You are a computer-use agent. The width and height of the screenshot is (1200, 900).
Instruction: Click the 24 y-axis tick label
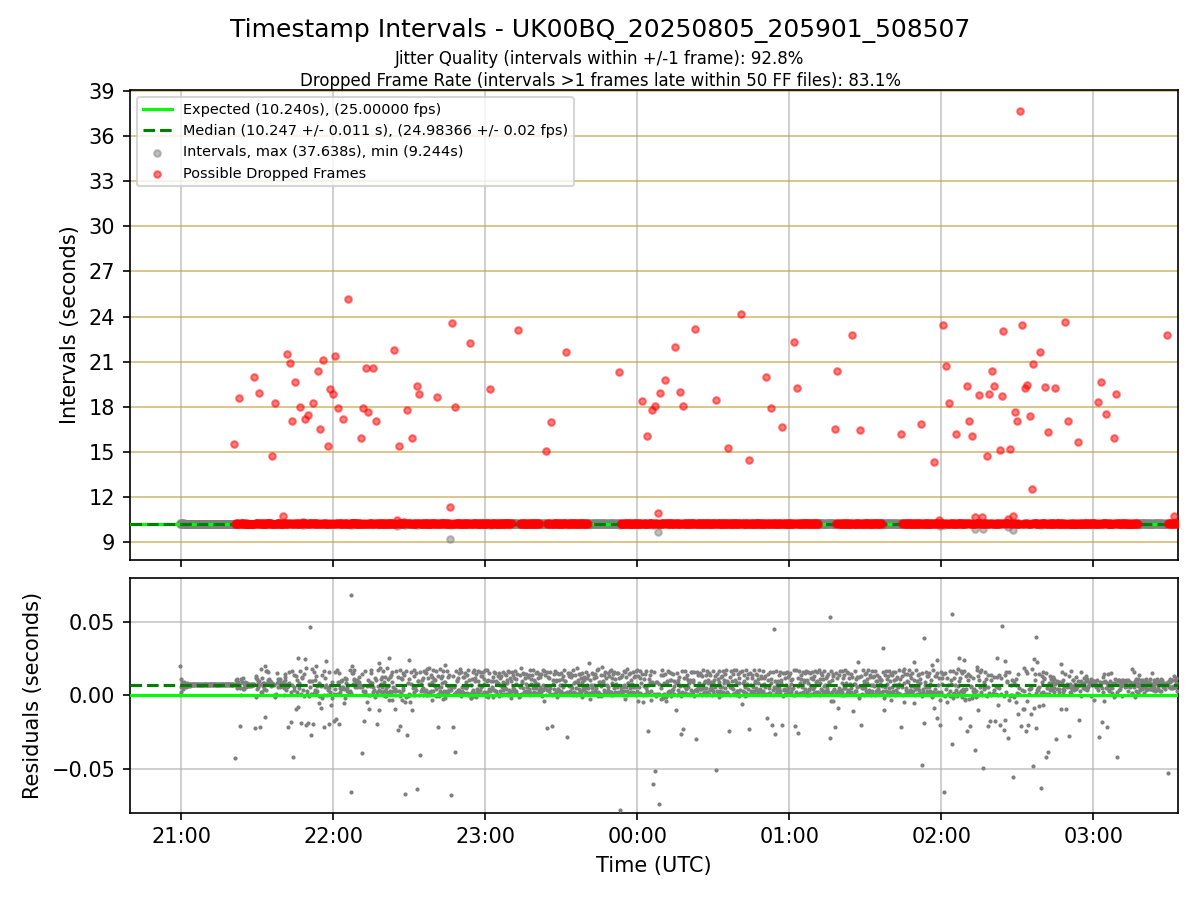103,317
